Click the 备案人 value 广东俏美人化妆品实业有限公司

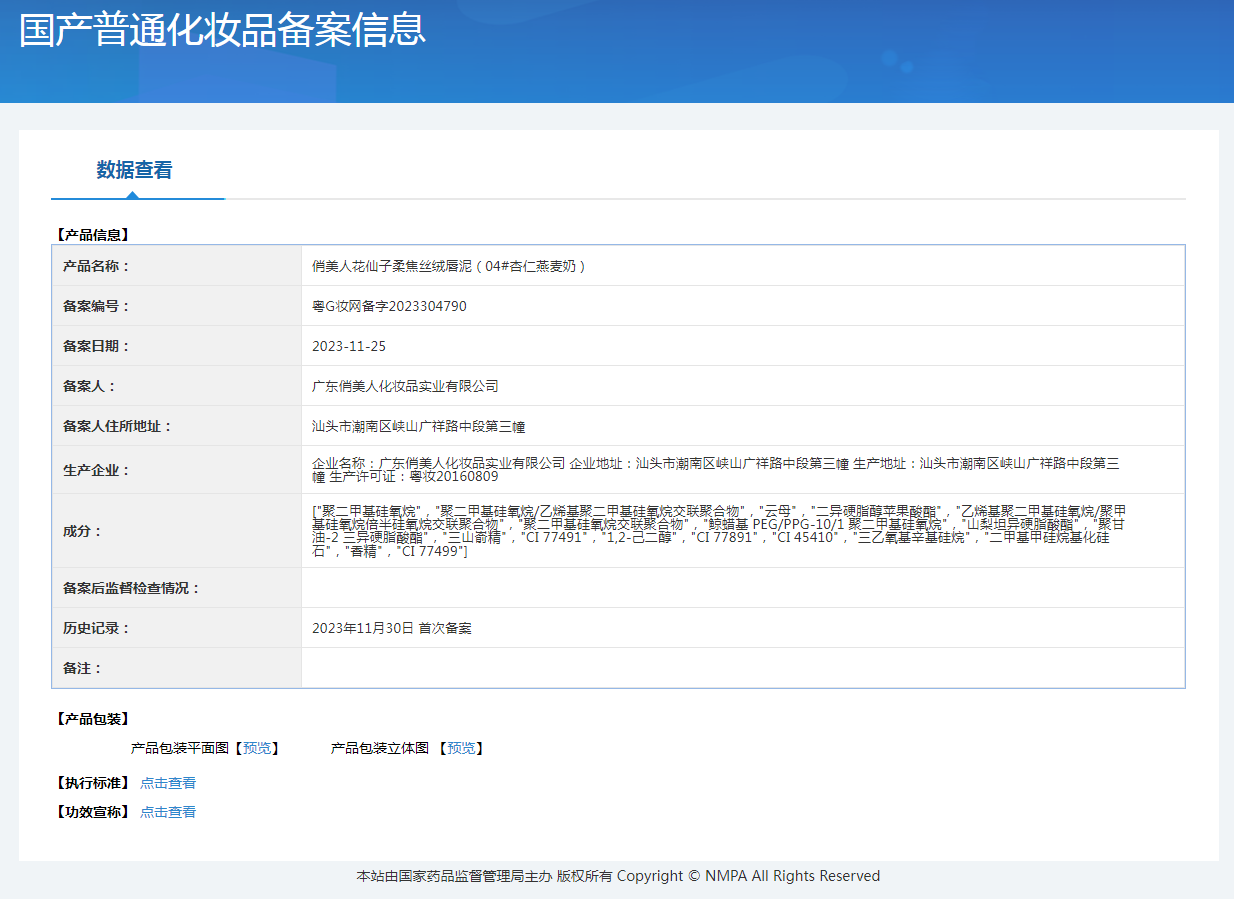405,386
